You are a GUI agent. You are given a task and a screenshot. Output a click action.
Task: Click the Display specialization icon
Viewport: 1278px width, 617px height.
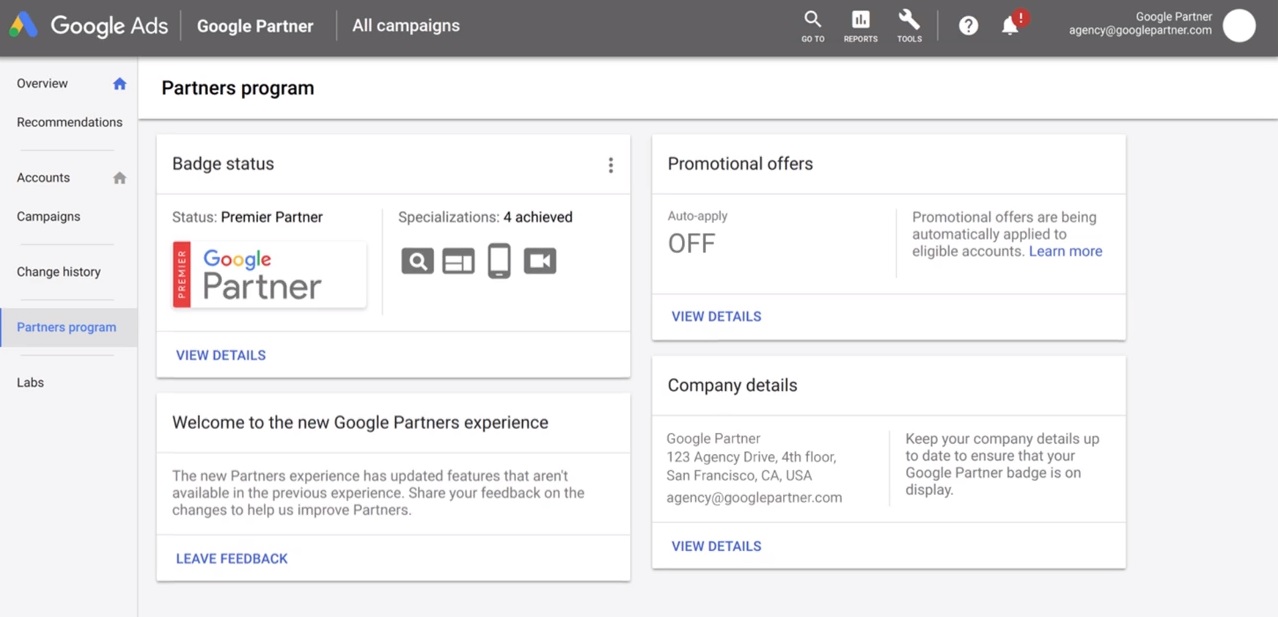[458, 261]
